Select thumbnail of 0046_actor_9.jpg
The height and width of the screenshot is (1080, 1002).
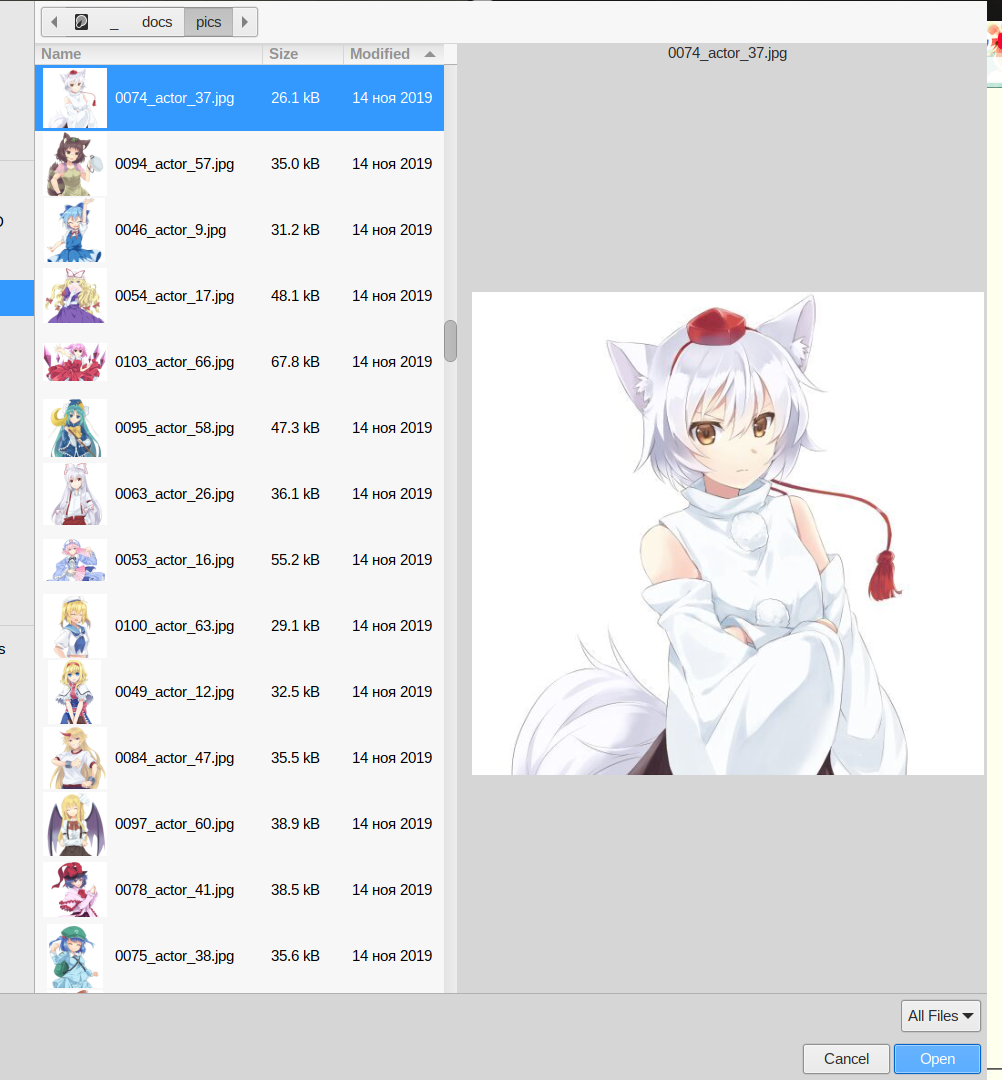point(75,230)
